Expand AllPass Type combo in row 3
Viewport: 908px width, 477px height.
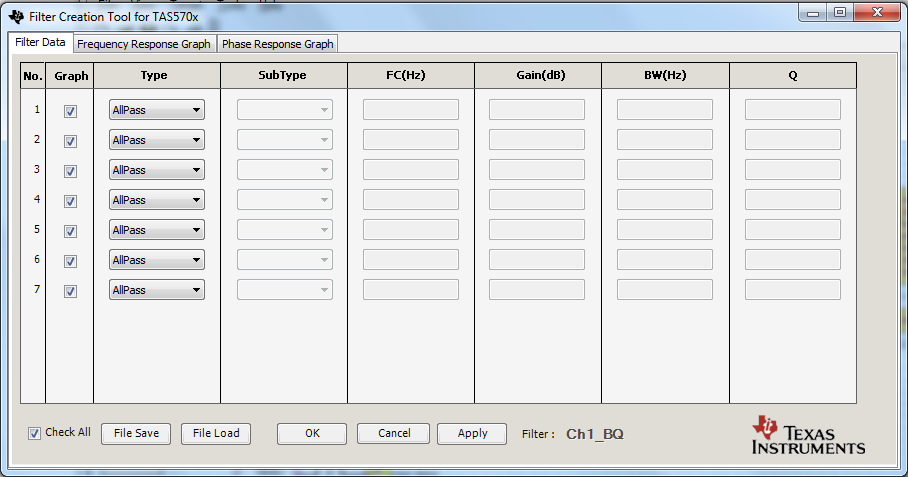[x=157, y=170]
